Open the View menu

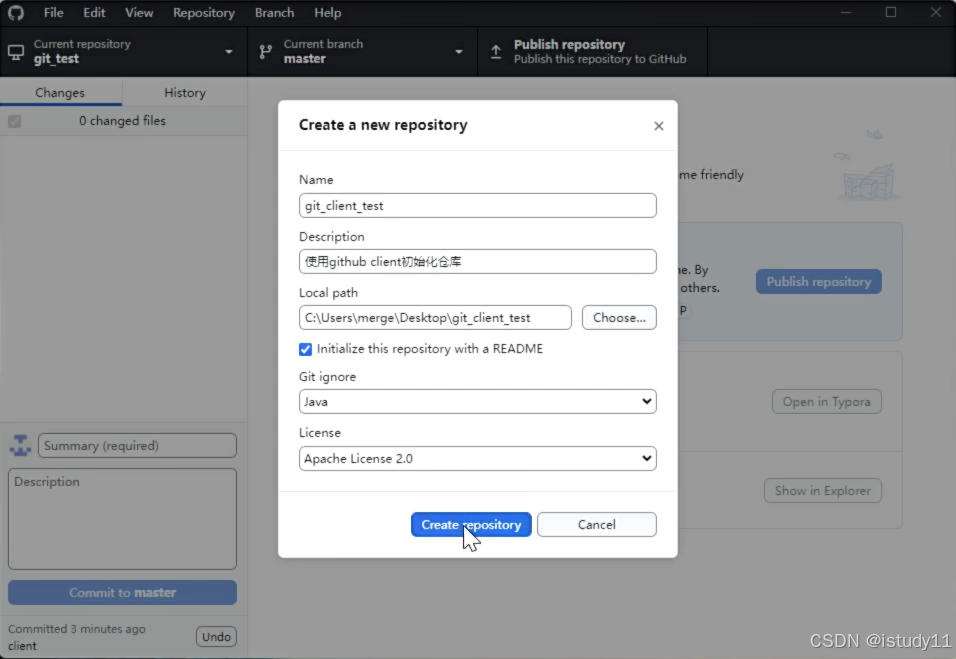(x=139, y=13)
